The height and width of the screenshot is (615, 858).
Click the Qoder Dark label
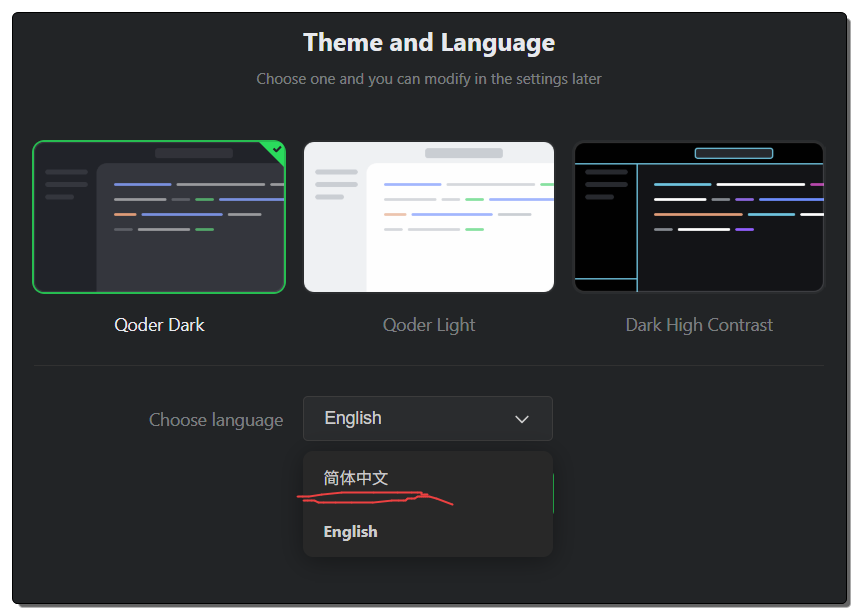(x=159, y=325)
